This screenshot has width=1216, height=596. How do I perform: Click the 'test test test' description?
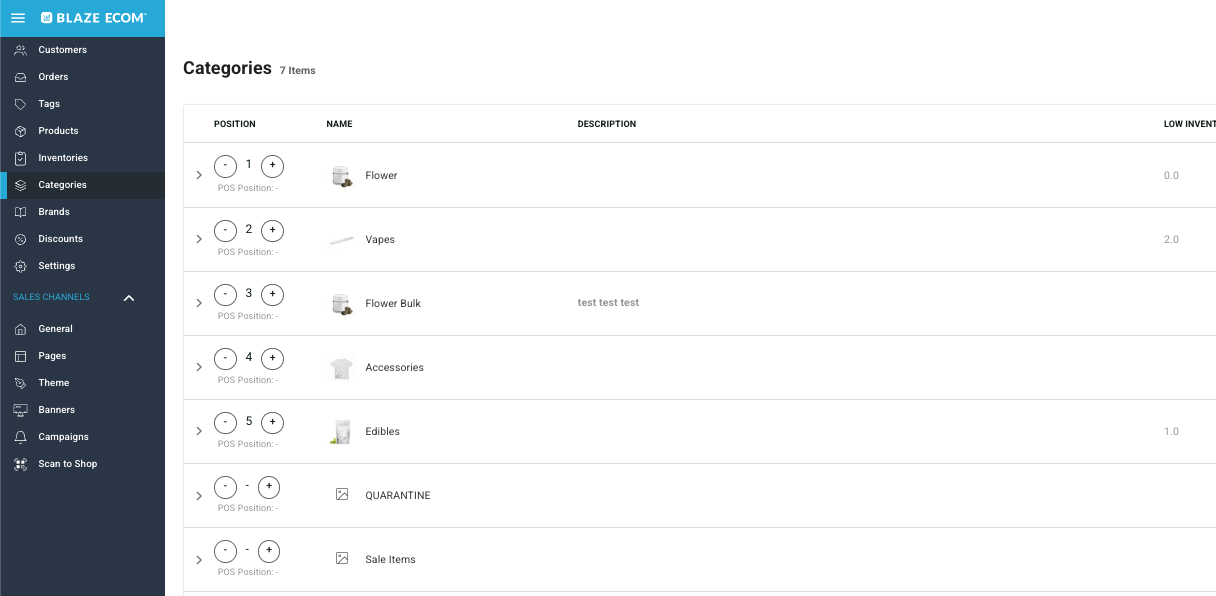[x=608, y=303]
